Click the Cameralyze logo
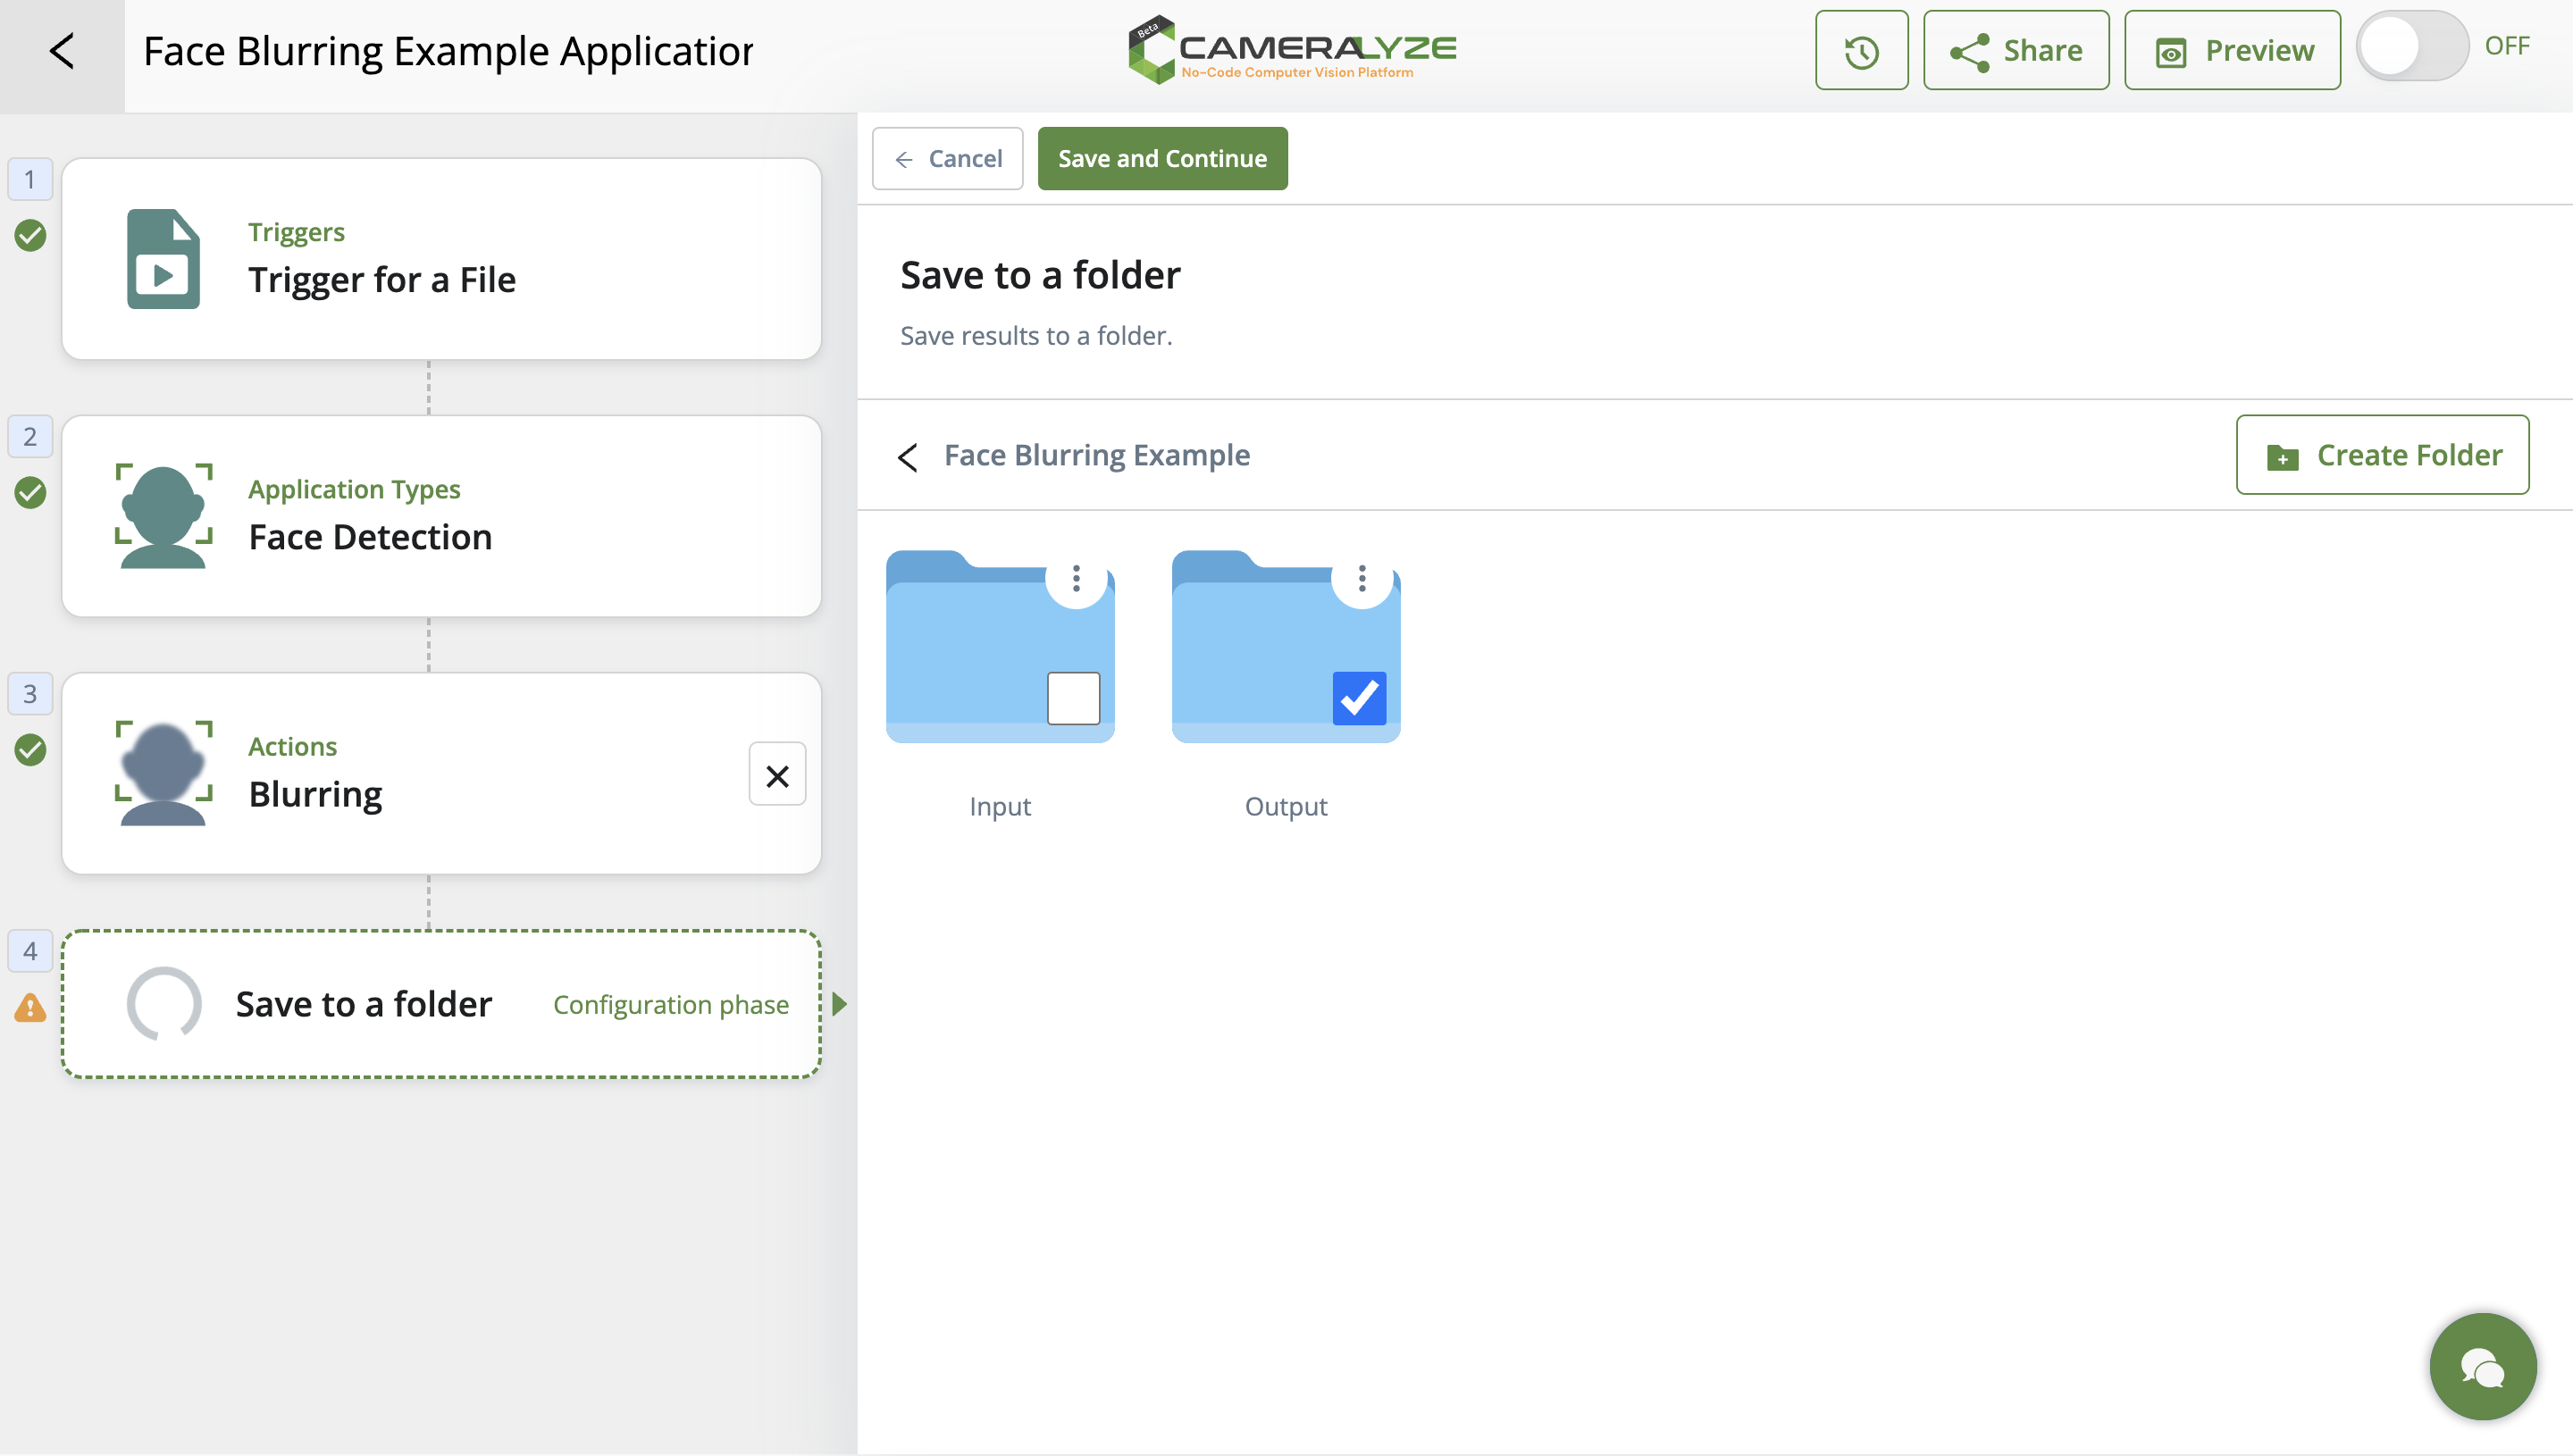The height and width of the screenshot is (1456, 2573). 1292,49
